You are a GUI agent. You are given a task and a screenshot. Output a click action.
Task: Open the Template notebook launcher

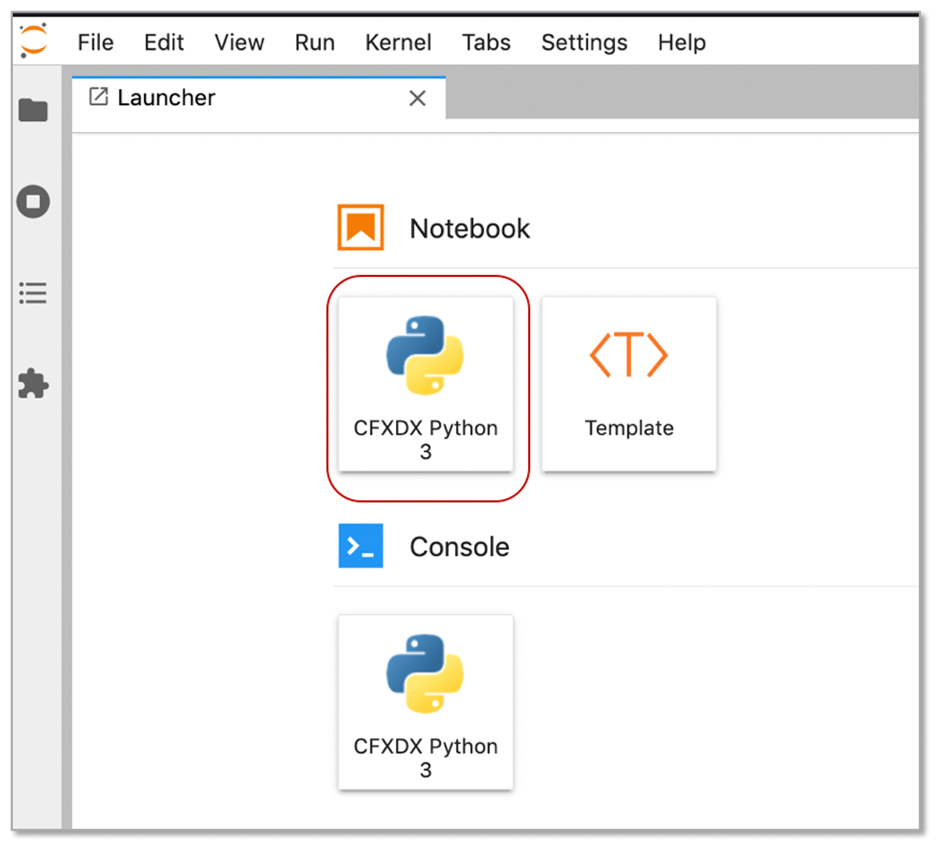pos(628,383)
